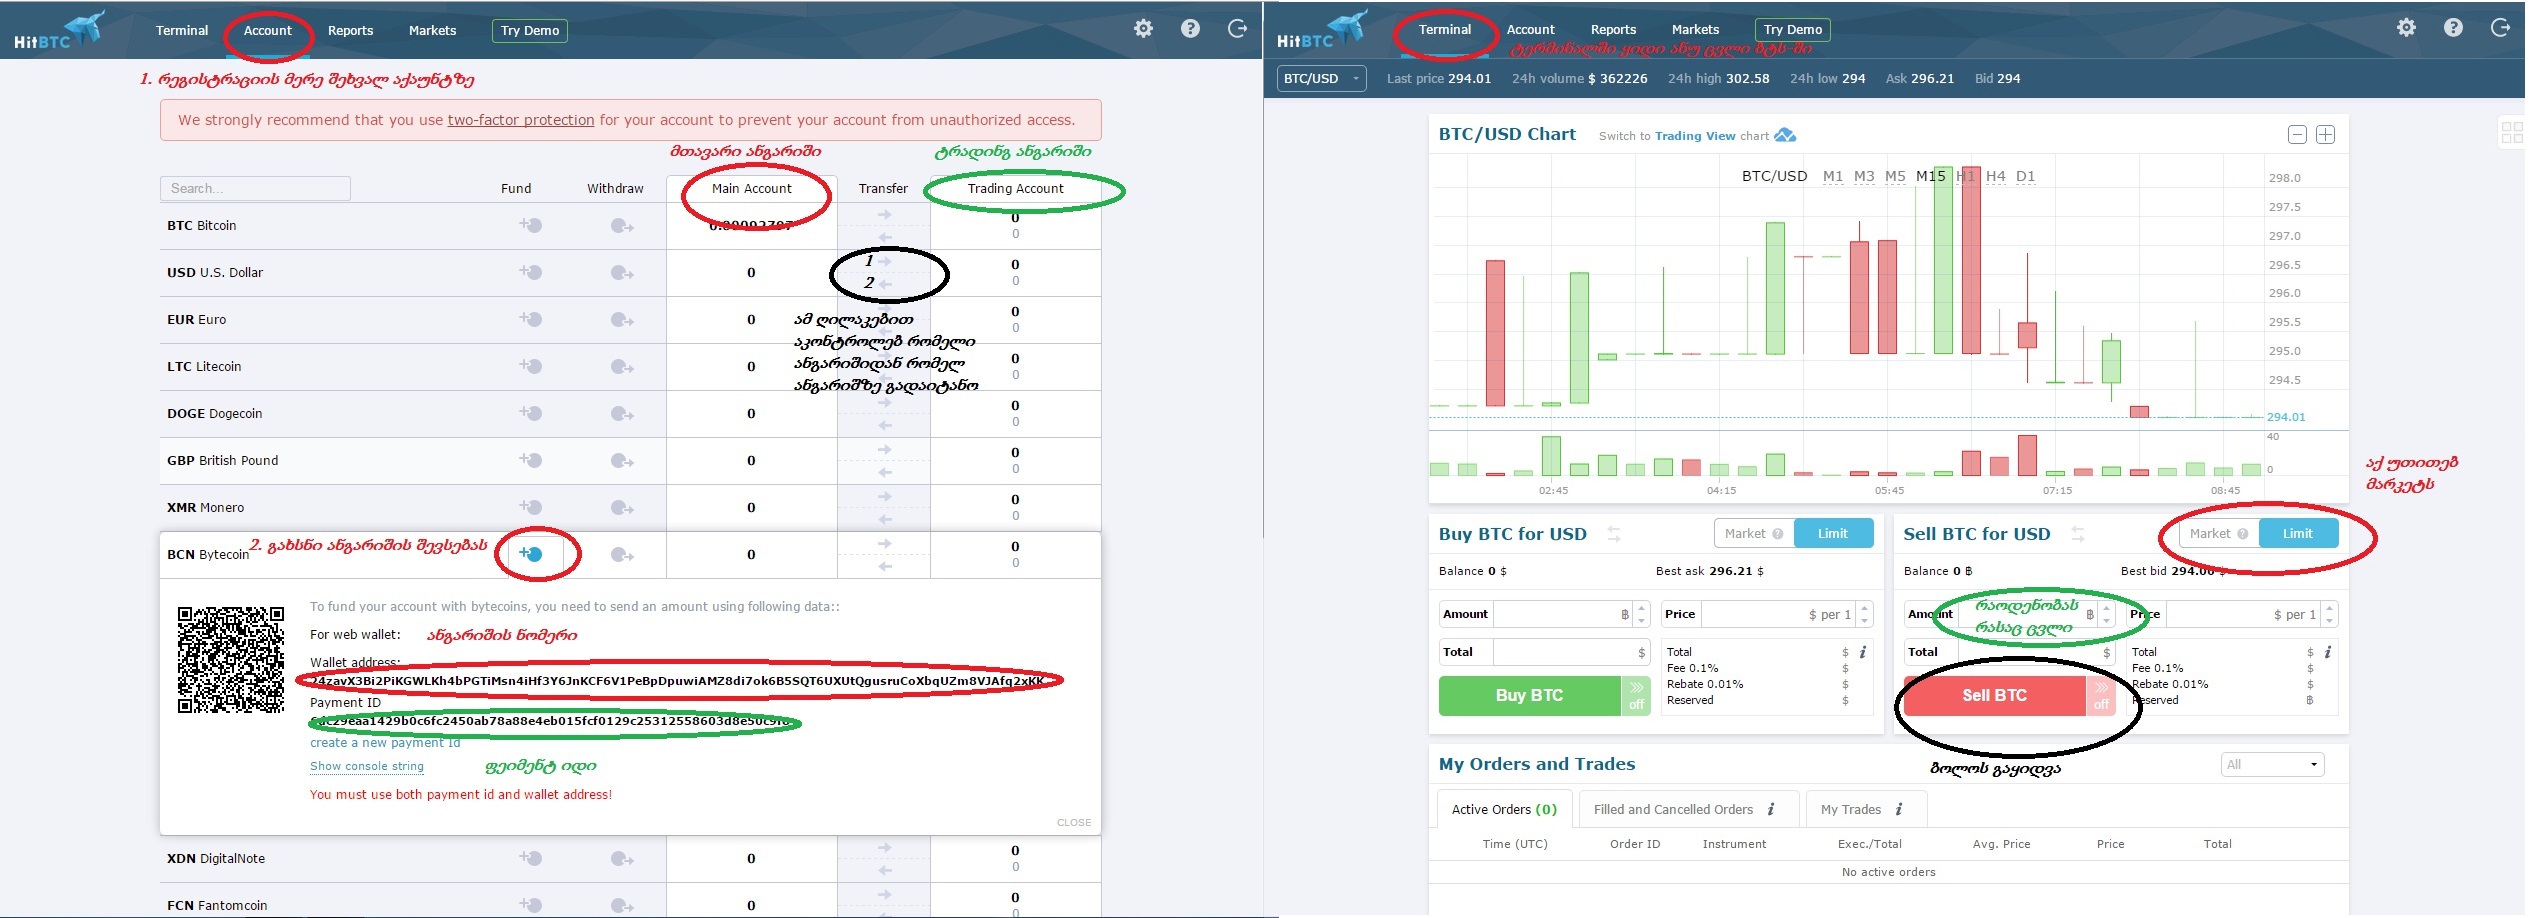Open BTC/USD instrument dropdown

(x=1321, y=78)
